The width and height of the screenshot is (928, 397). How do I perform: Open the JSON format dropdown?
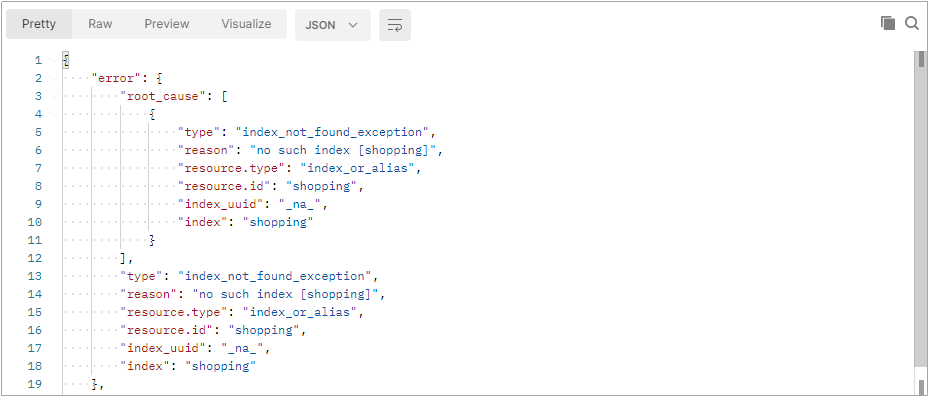333,25
